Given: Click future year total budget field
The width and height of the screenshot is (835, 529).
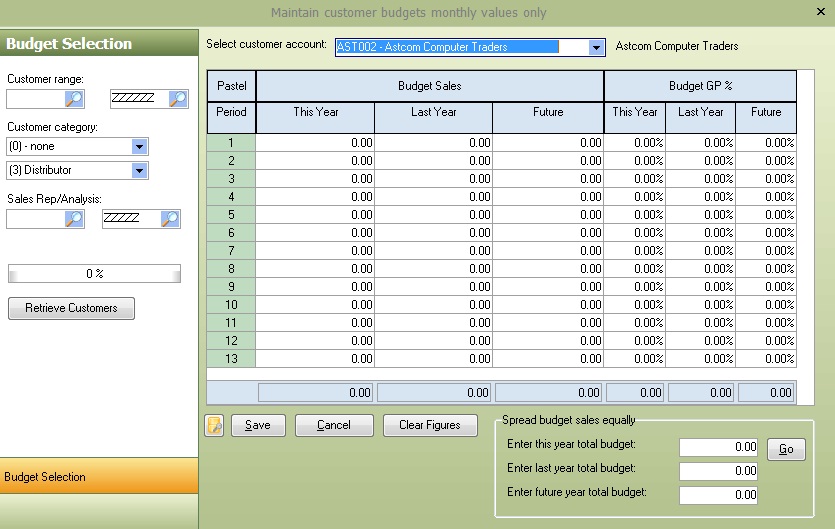Looking at the screenshot, I should [x=718, y=494].
